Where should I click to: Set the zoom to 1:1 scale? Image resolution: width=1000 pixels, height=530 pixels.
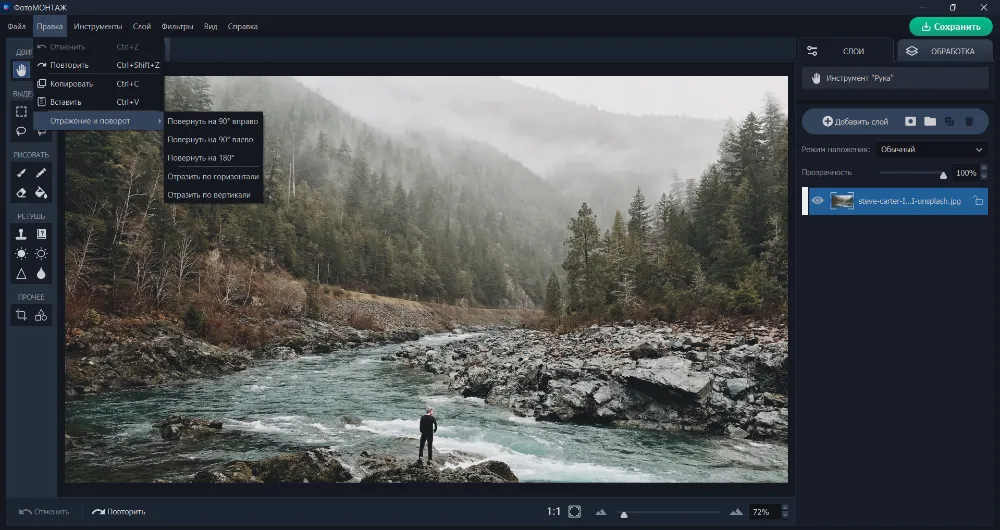tap(553, 512)
